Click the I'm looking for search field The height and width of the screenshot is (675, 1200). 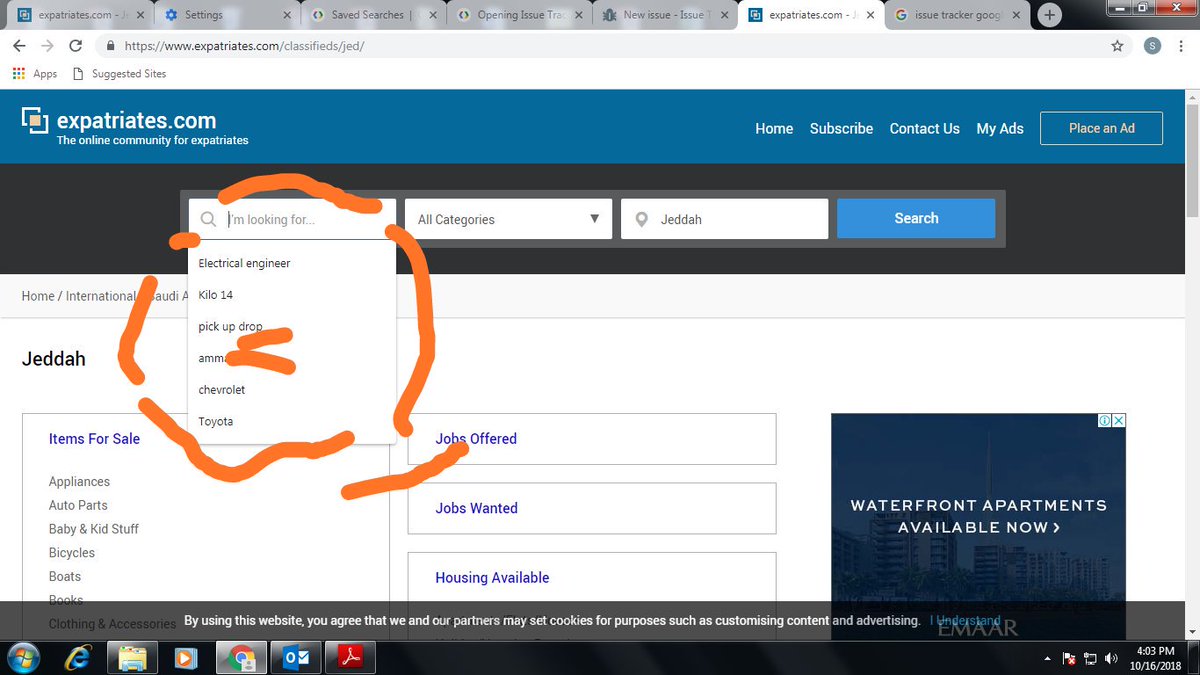pos(292,219)
